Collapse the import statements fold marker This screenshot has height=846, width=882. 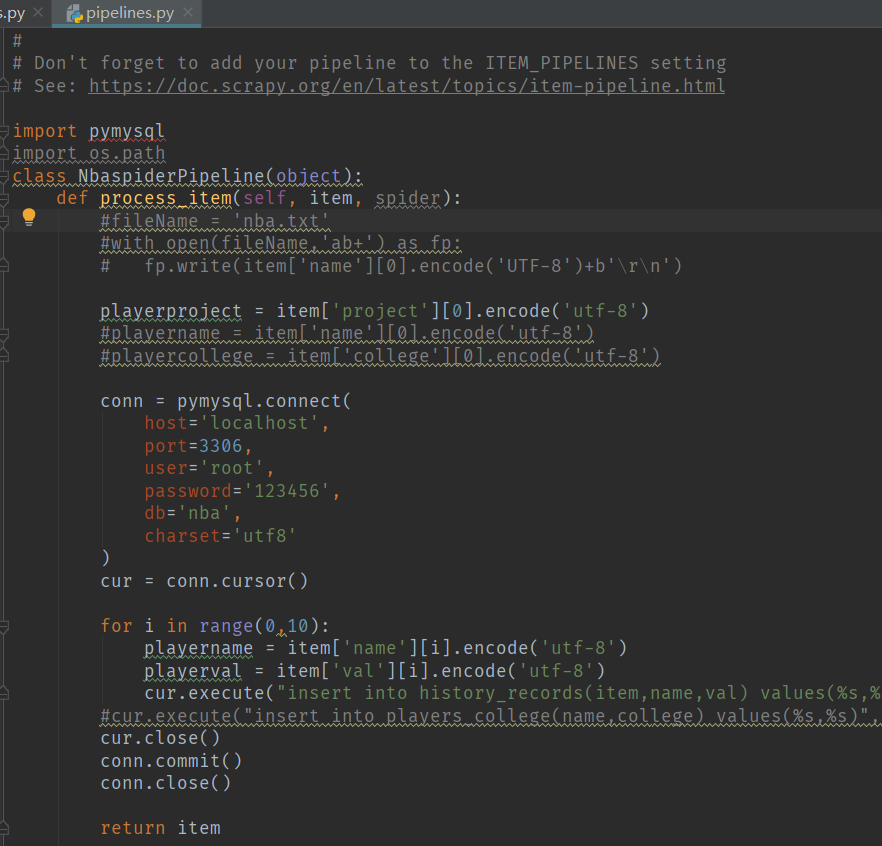tap(5, 131)
